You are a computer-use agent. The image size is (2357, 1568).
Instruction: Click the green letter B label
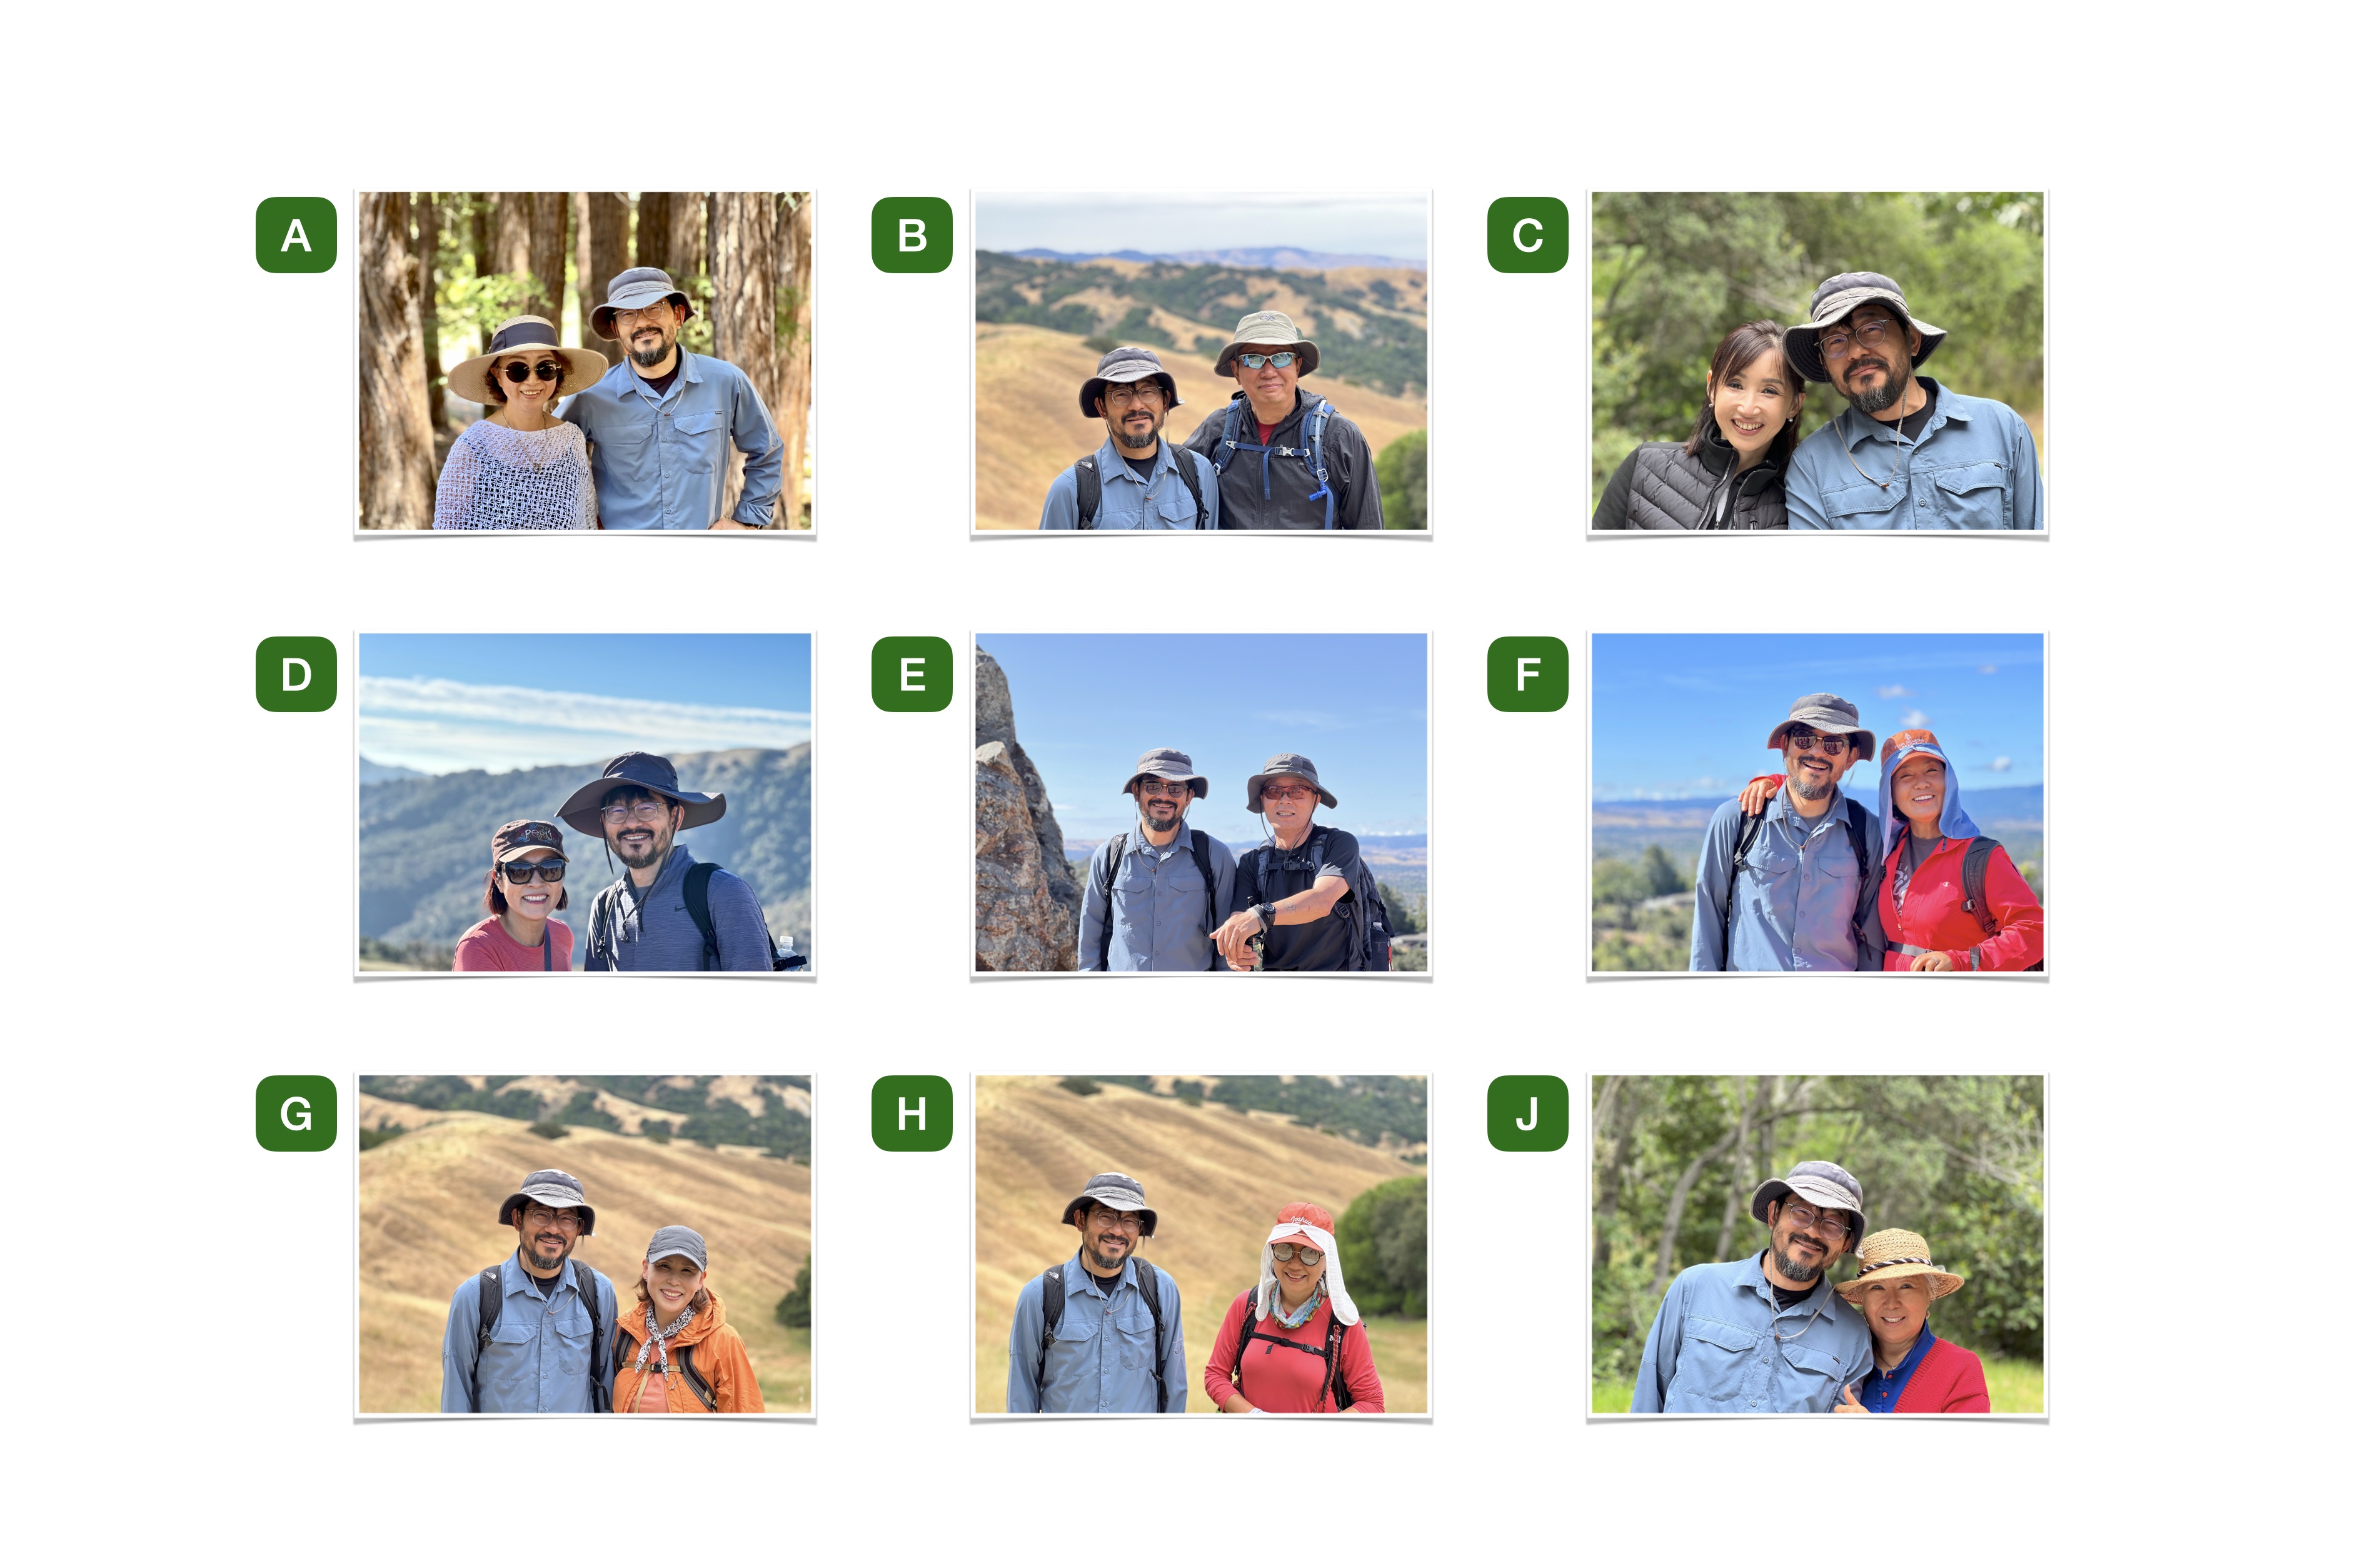(x=911, y=235)
